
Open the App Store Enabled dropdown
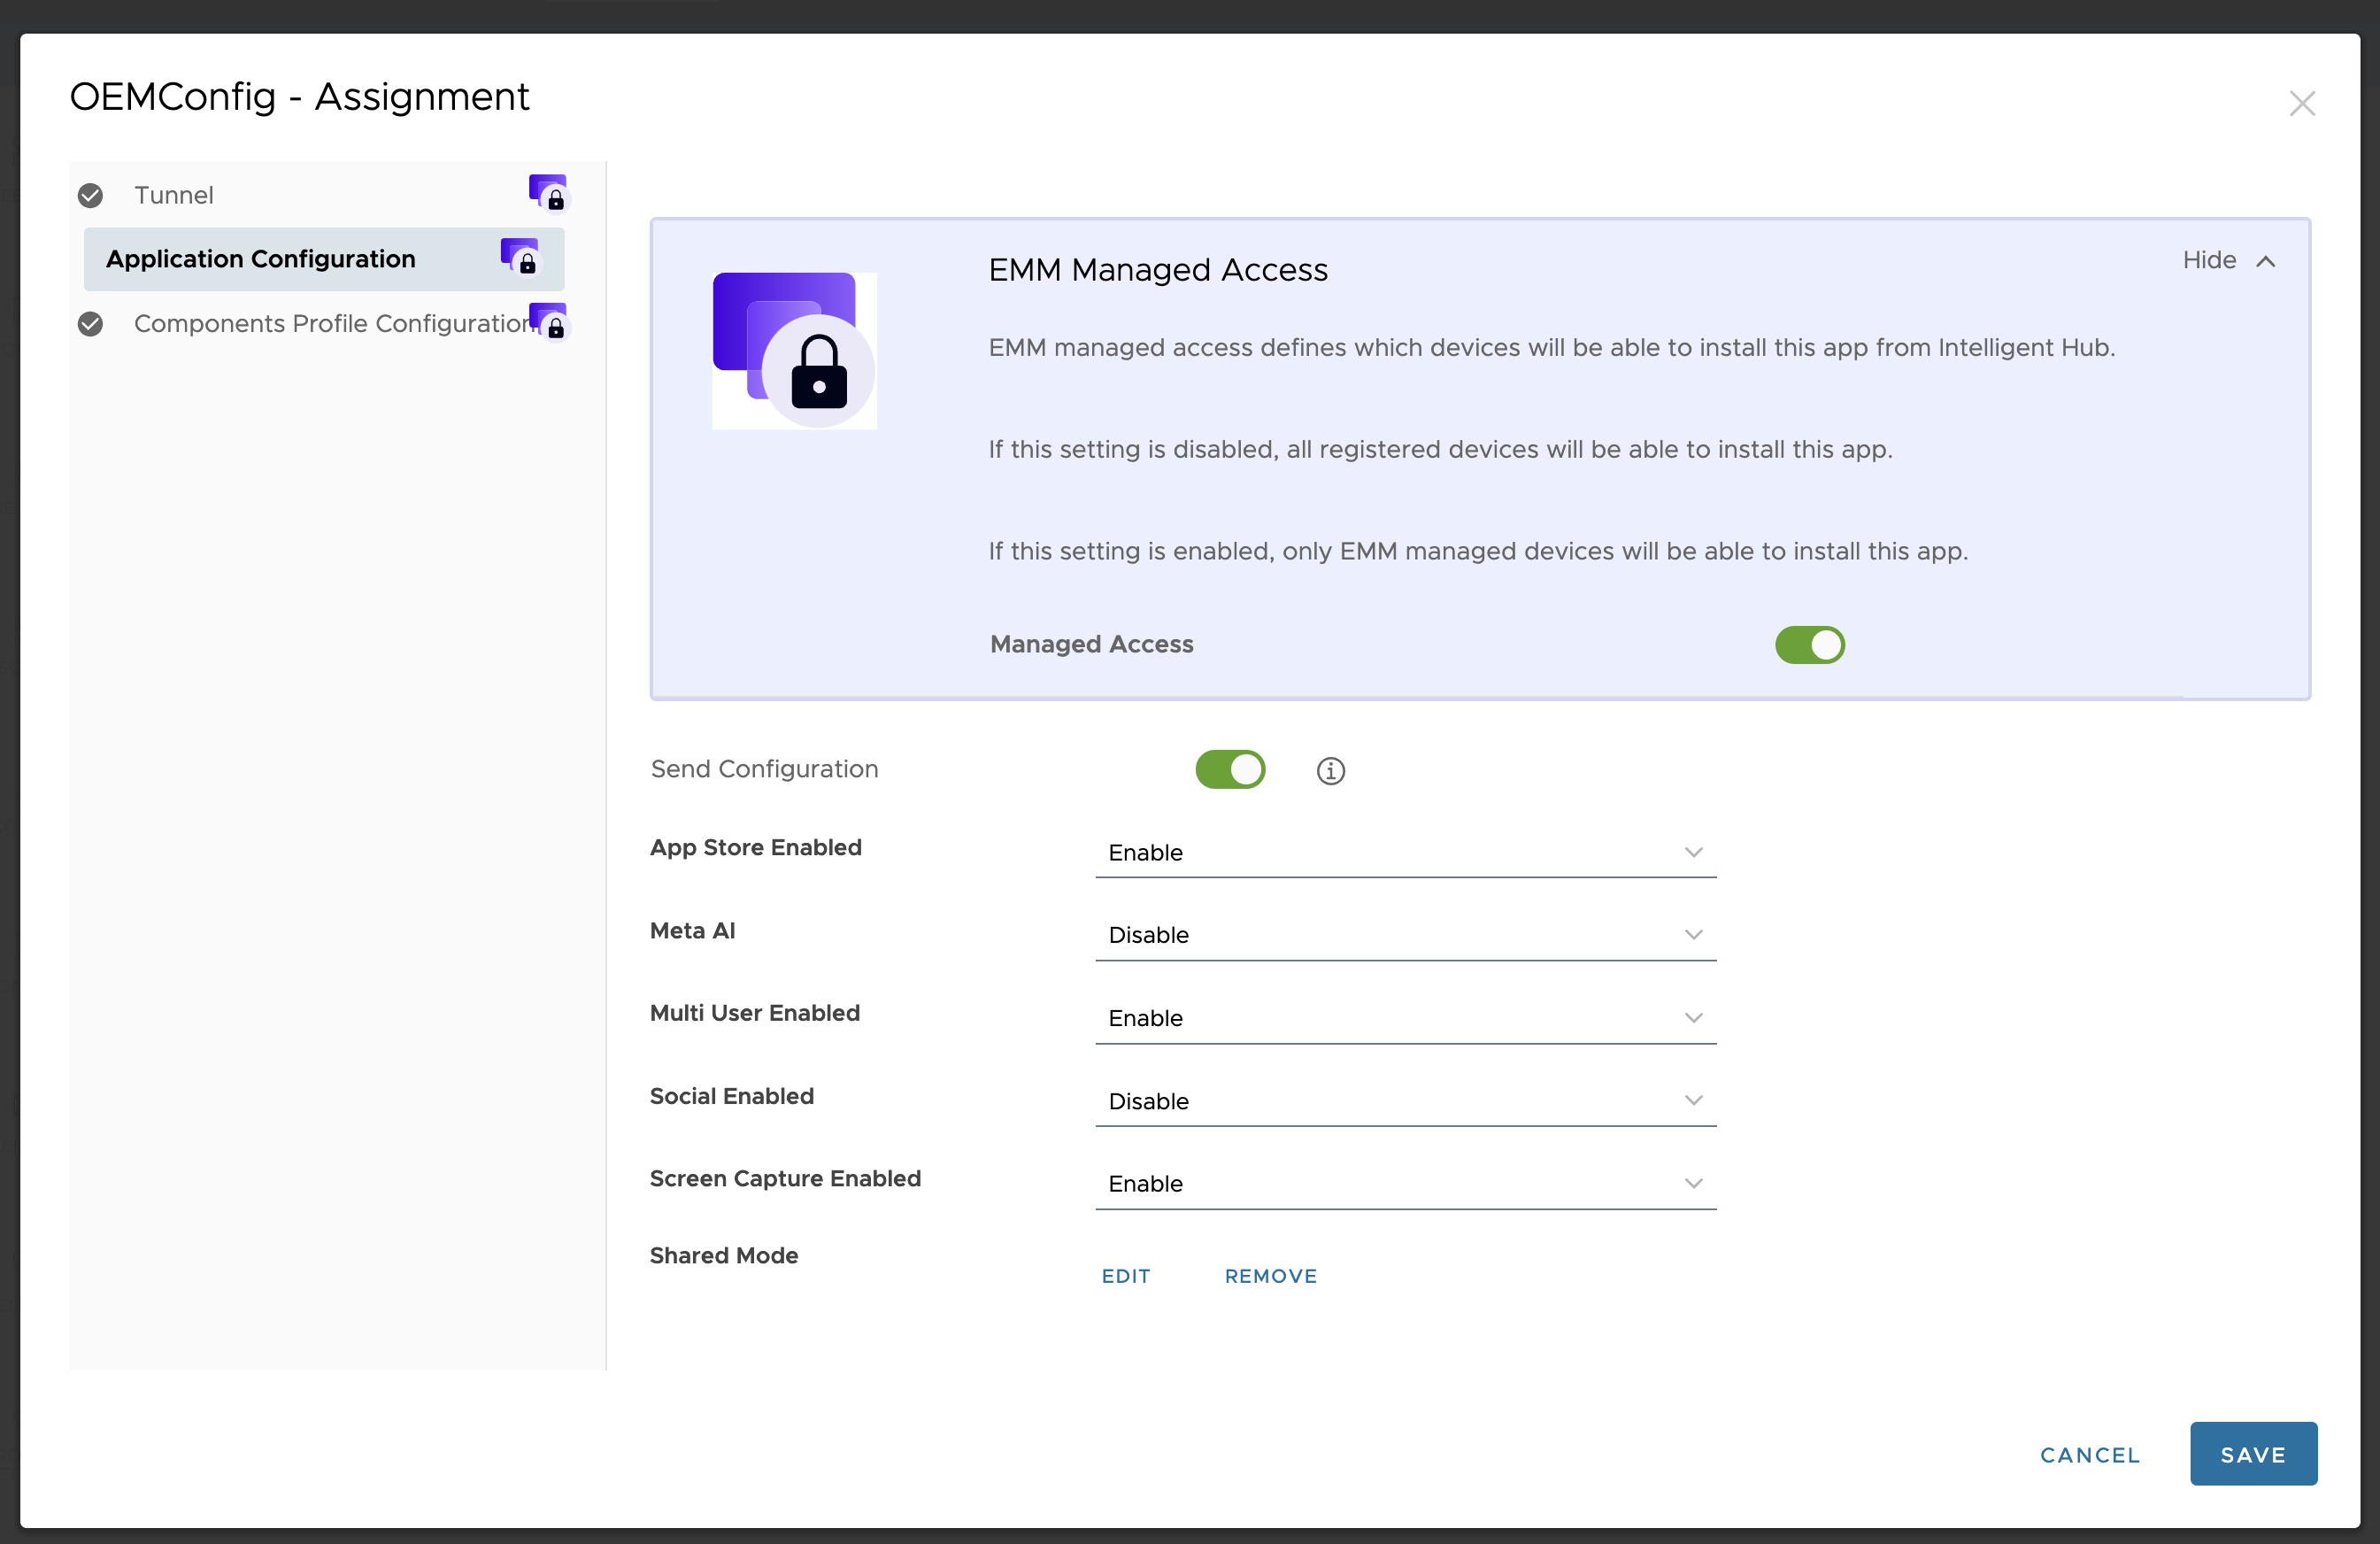point(1405,852)
